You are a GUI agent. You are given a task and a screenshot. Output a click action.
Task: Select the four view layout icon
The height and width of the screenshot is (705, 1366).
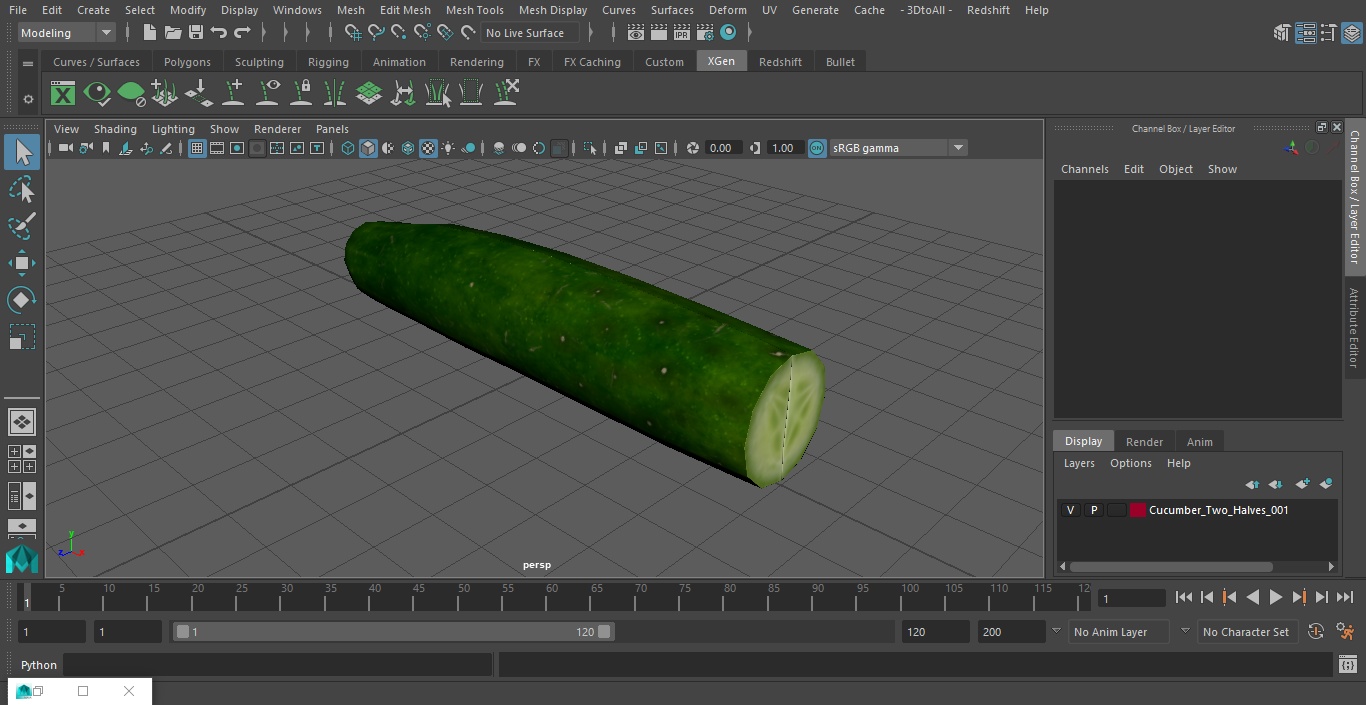(22, 459)
